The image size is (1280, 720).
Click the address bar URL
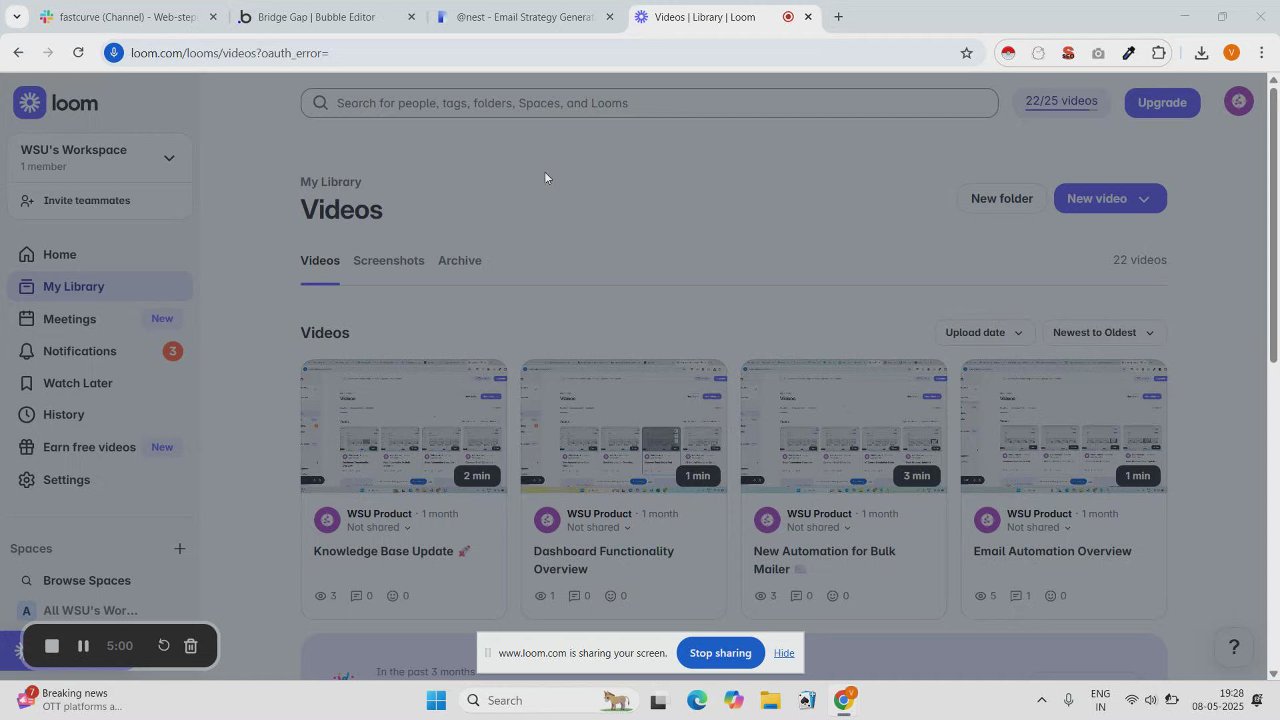point(229,53)
